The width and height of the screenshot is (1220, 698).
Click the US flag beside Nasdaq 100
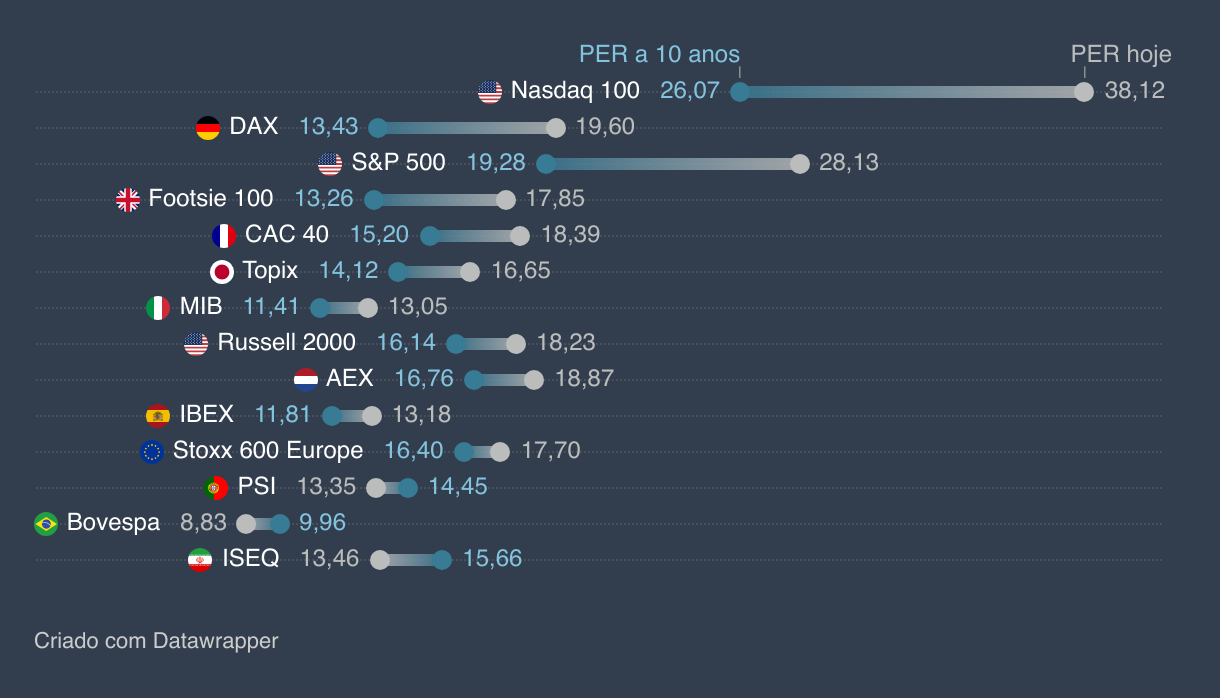click(x=490, y=92)
